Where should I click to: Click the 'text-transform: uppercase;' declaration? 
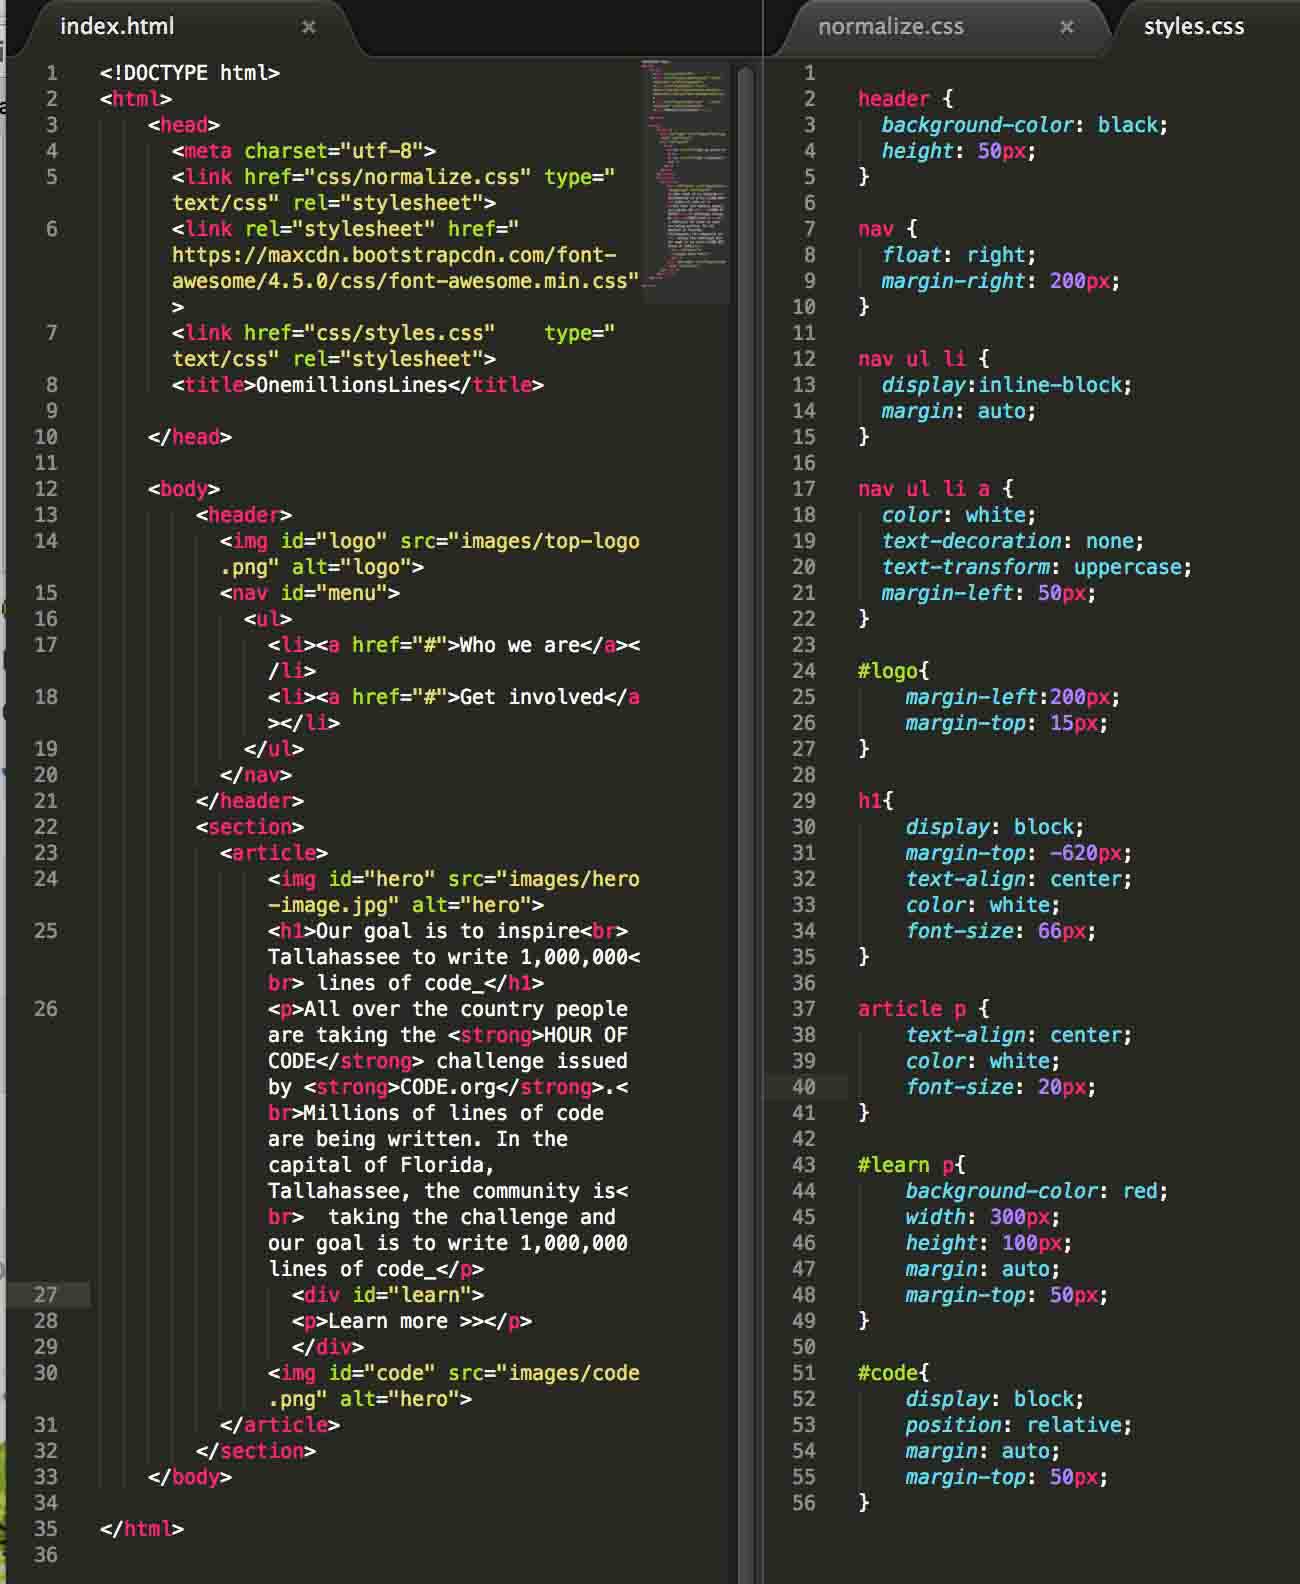pos(1036,567)
